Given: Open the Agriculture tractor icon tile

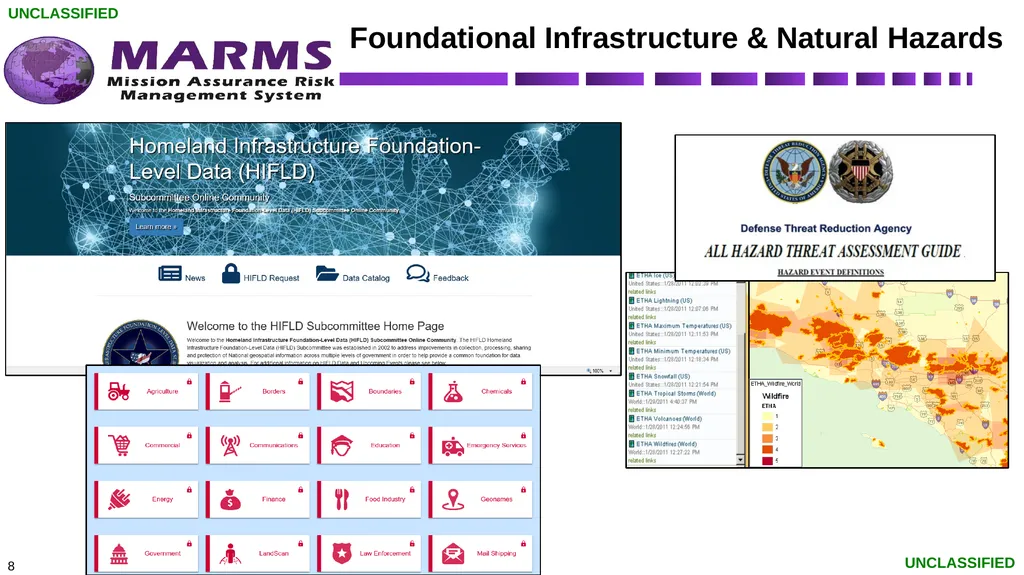Looking at the screenshot, I should (146, 391).
